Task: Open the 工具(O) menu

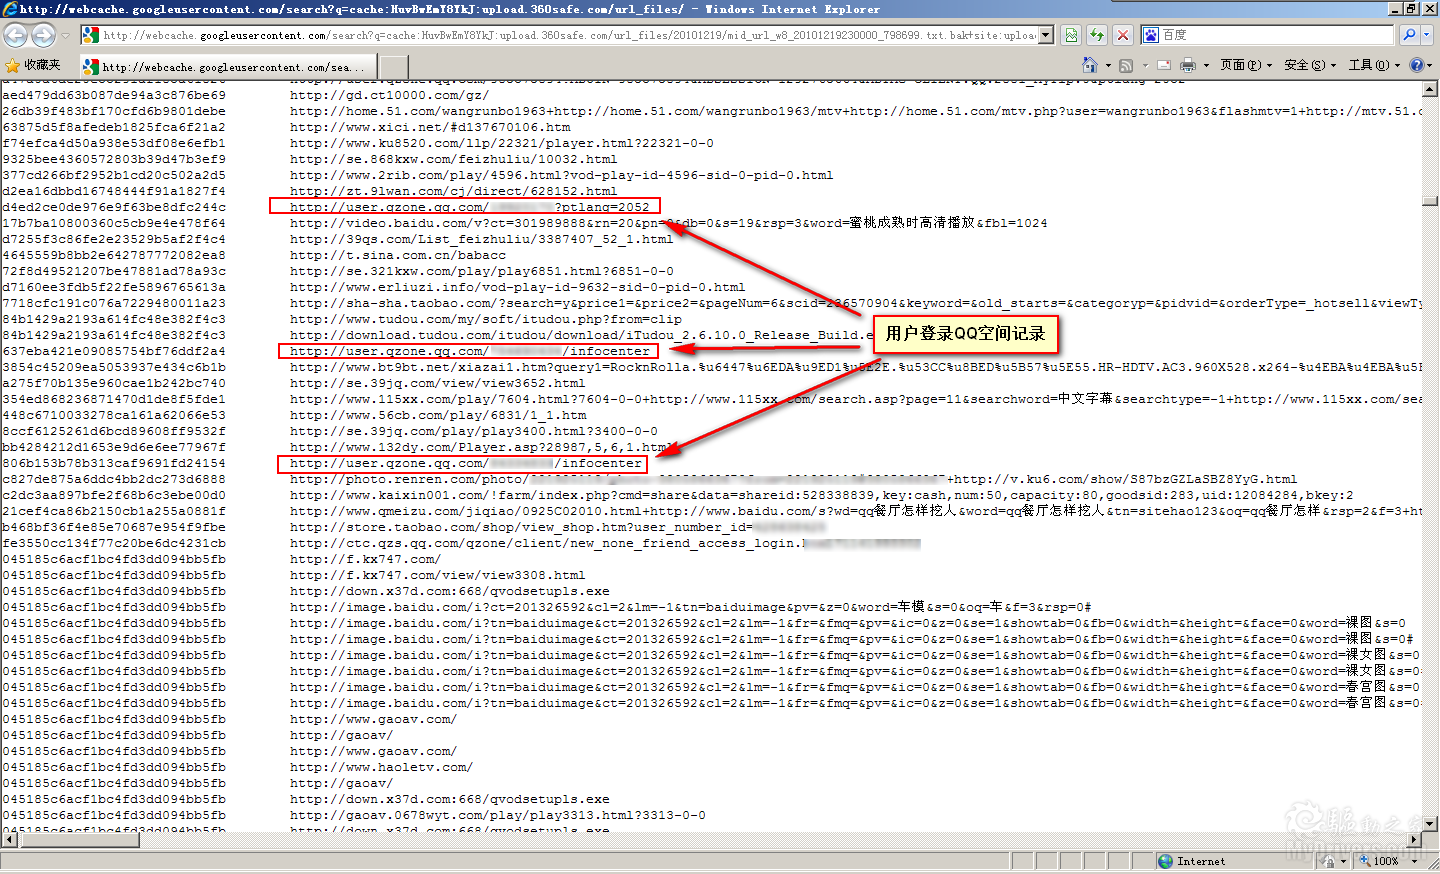Action: pyautogui.click(x=1375, y=65)
